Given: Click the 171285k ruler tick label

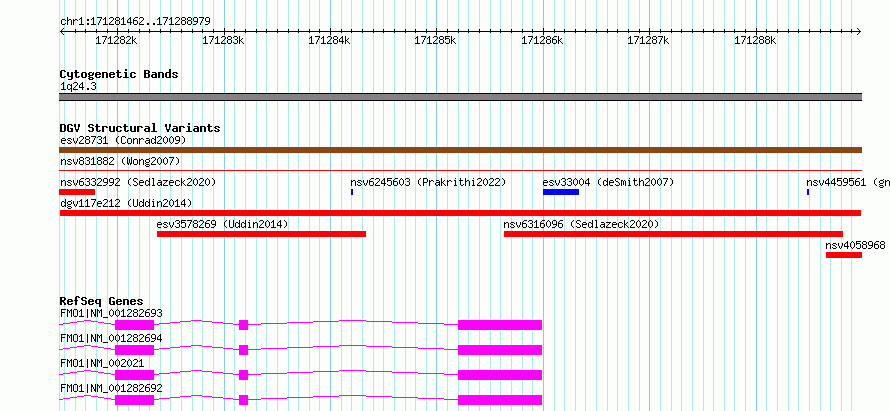Looking at the screenshot, I should [x=435, y=40].
